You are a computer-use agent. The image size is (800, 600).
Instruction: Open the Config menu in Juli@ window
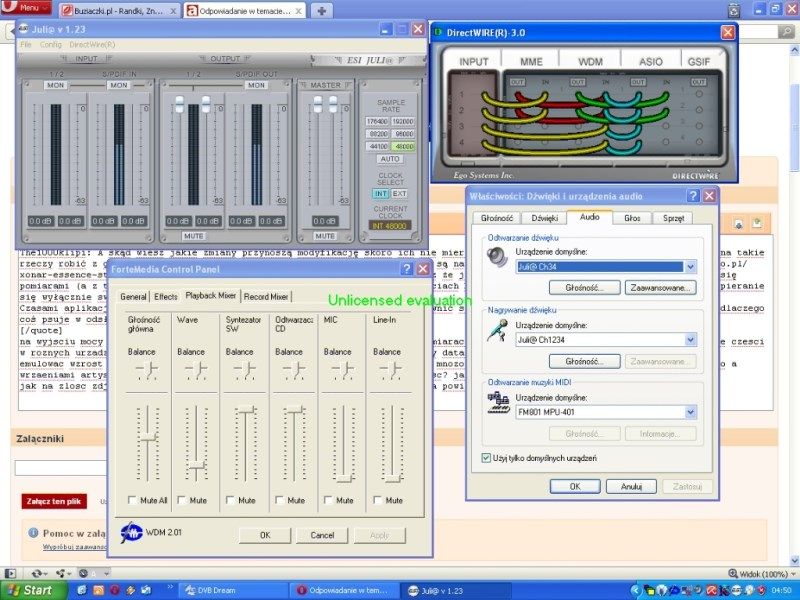coord(51,45)
